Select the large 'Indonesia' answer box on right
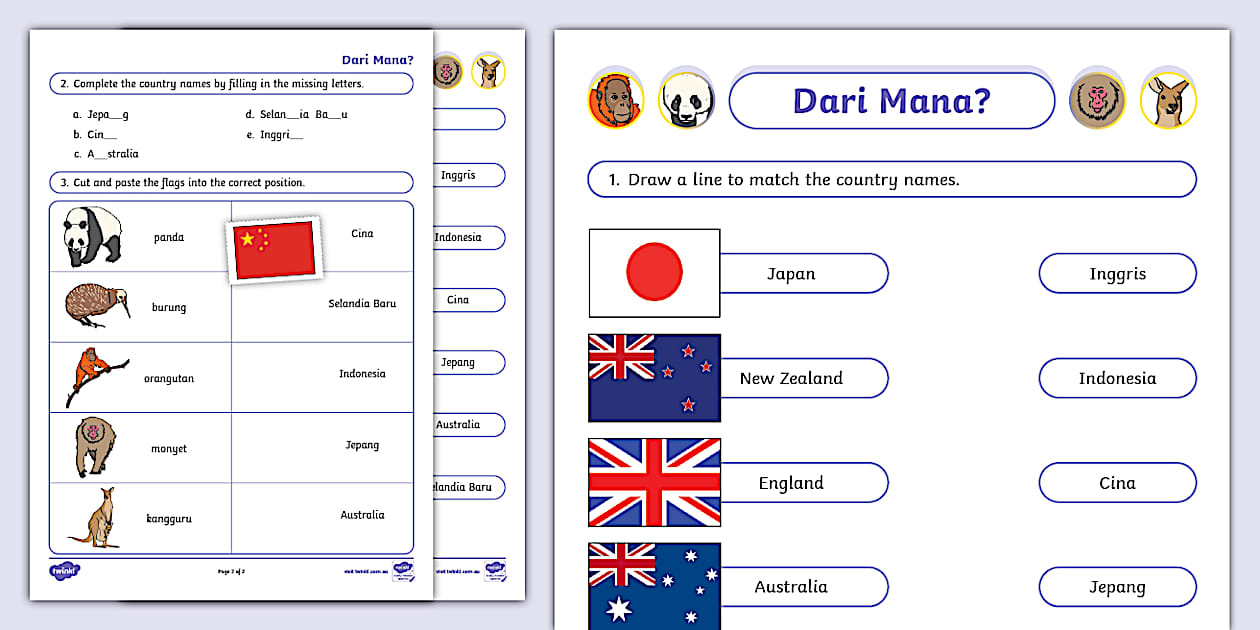 (x=1117, y=378)
